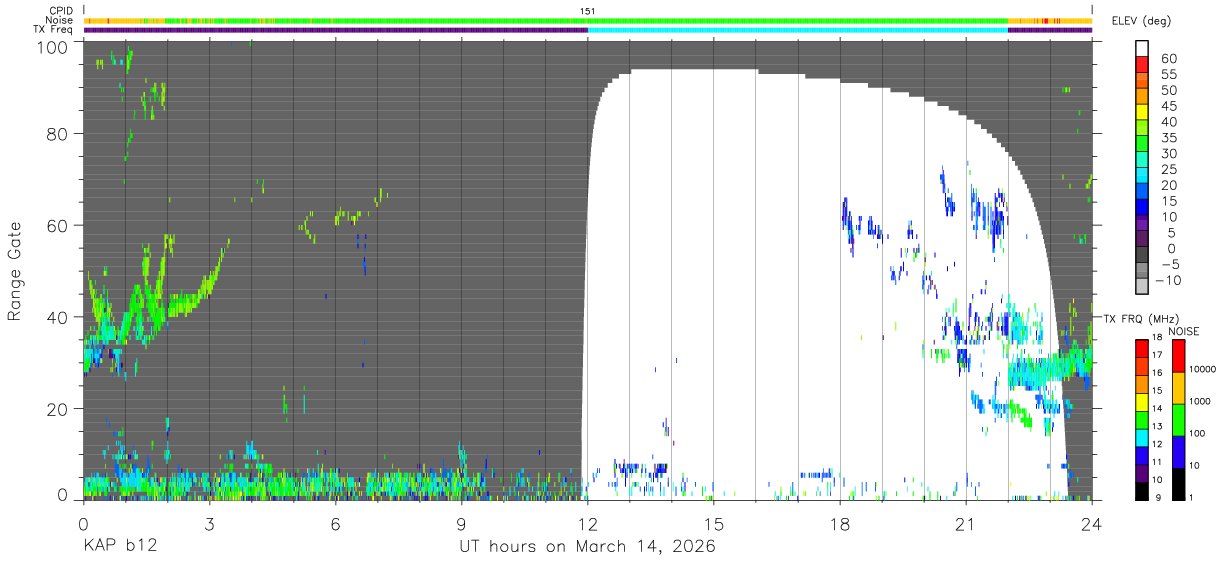
Task: Pick the black bottom segment of TX FRQ bar
Action: (x=1142, y=490)
